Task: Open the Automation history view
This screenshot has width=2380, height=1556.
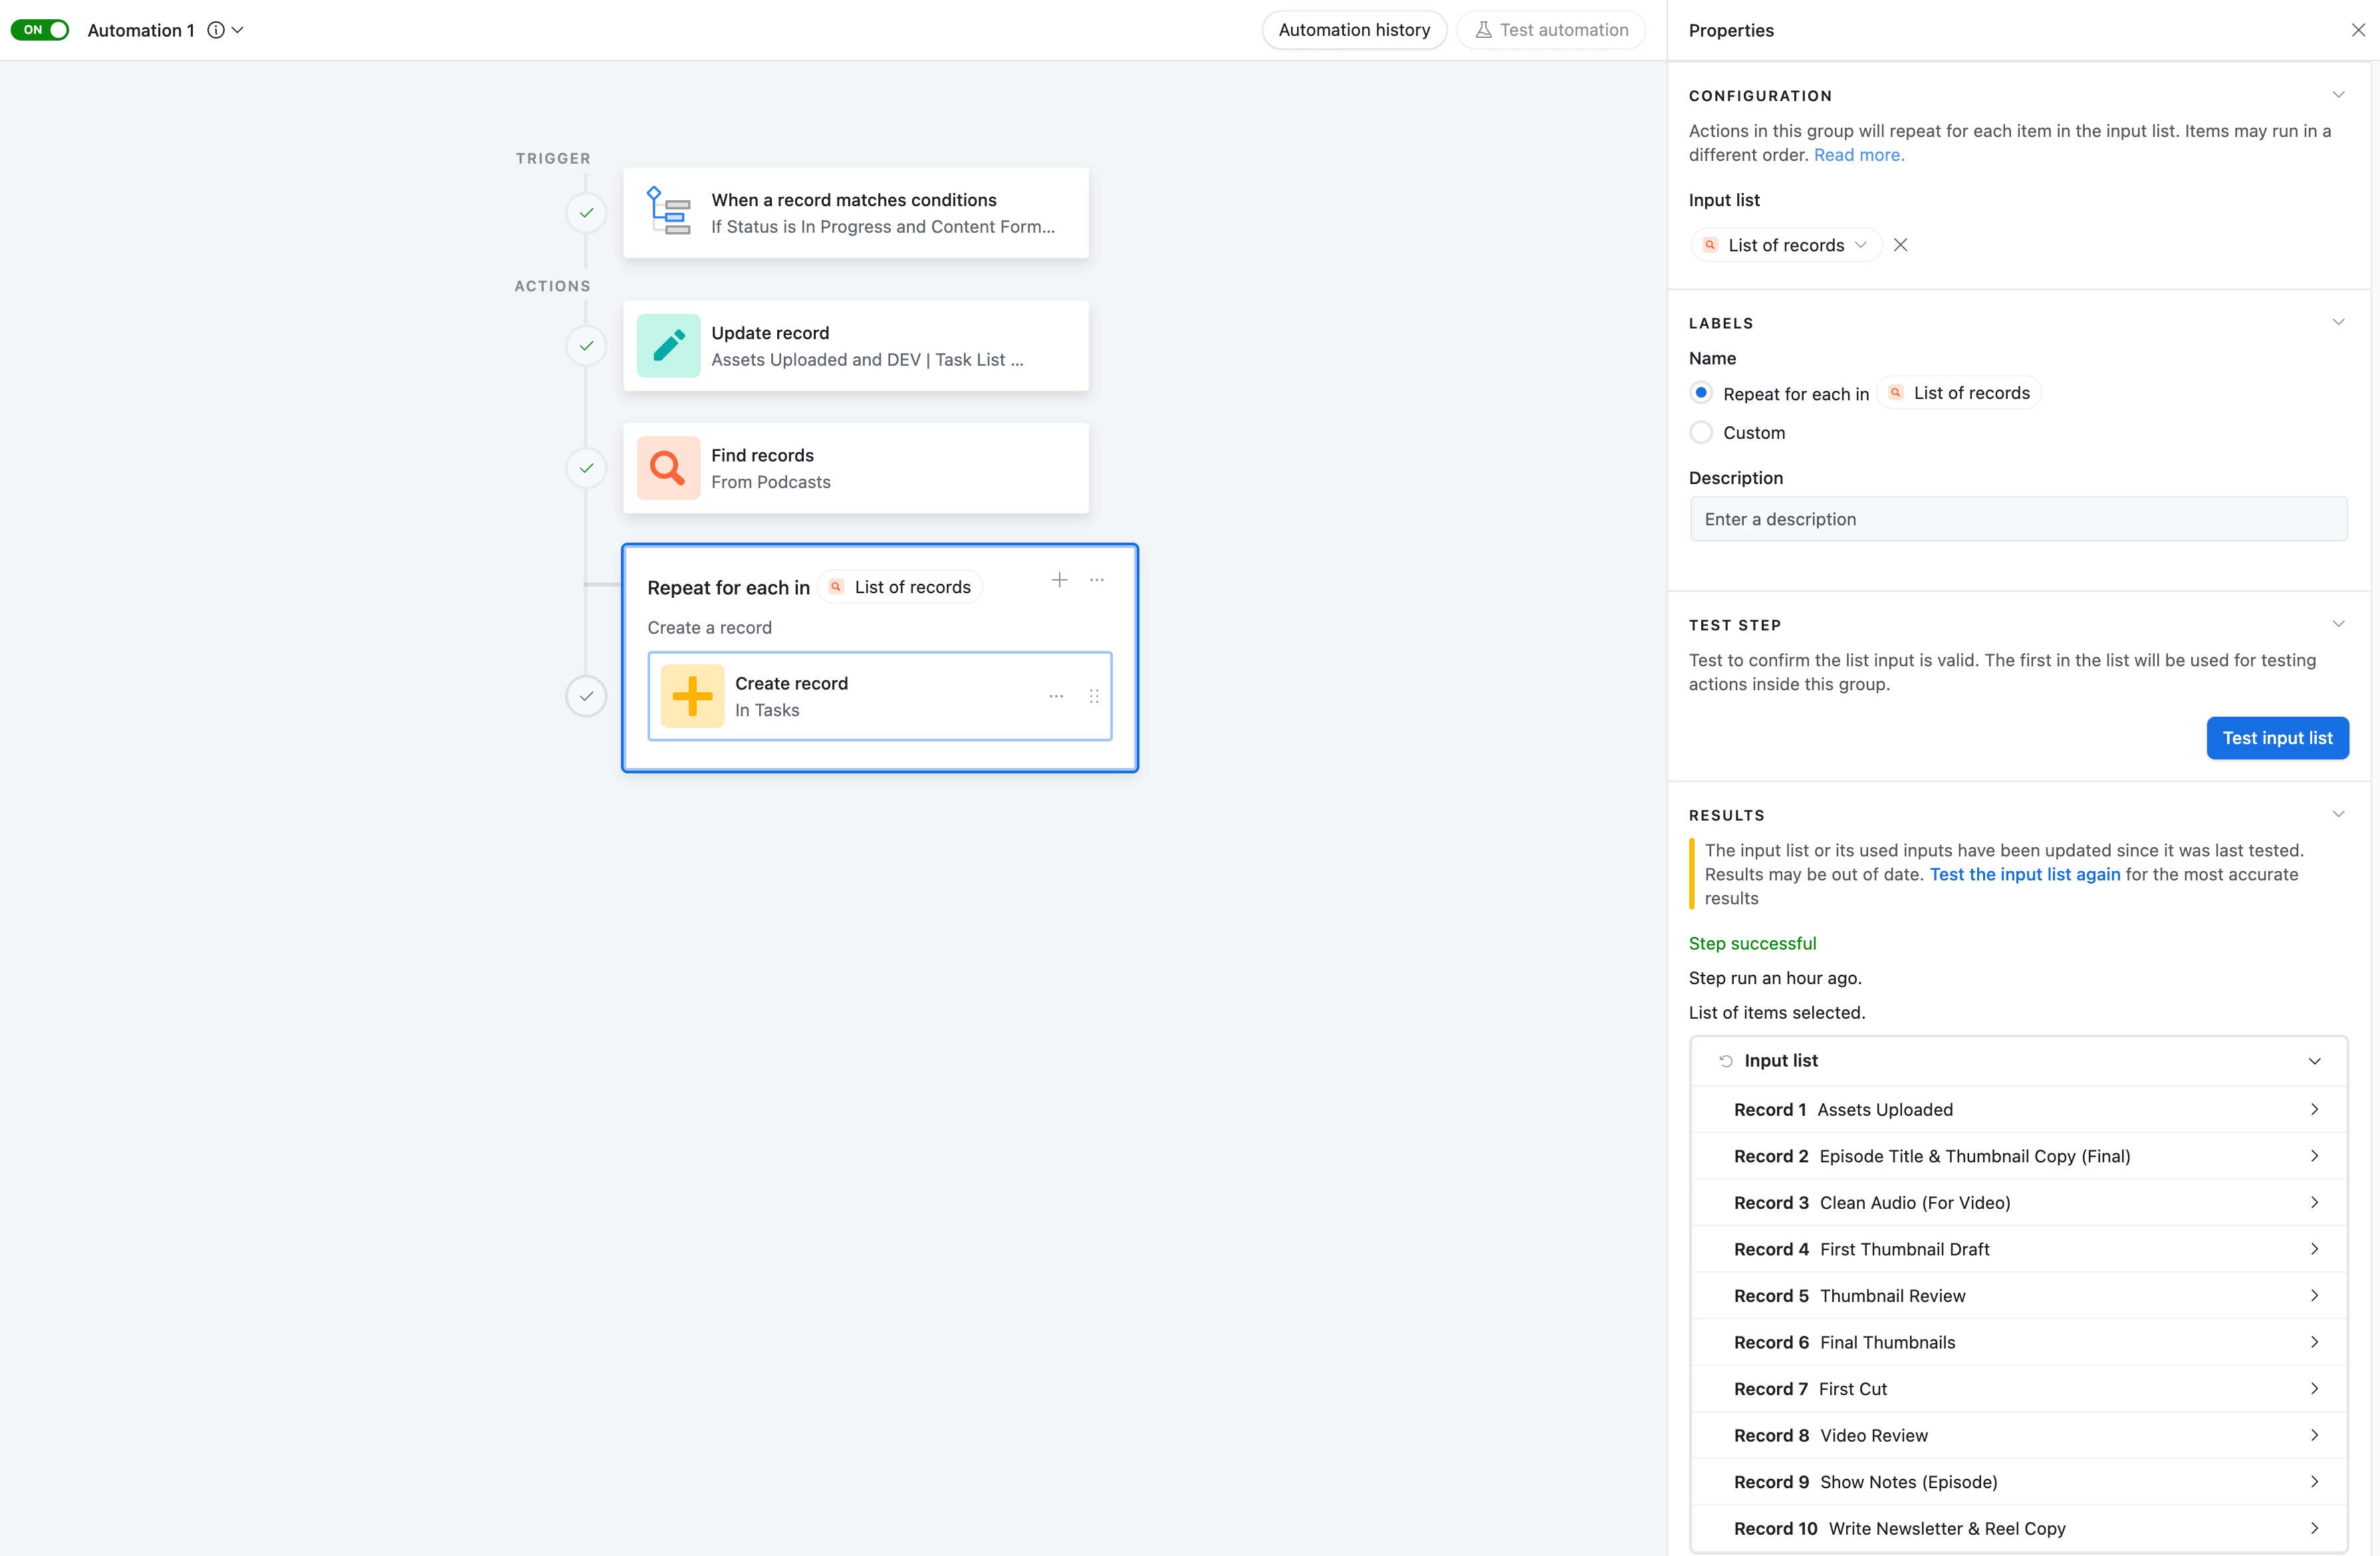Action: 1354,30
